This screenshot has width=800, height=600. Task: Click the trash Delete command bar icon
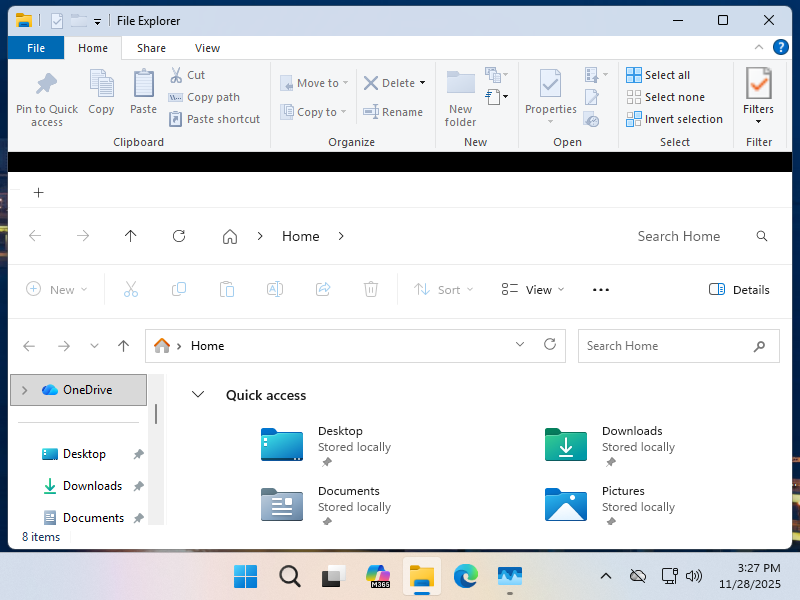[371, 289]
